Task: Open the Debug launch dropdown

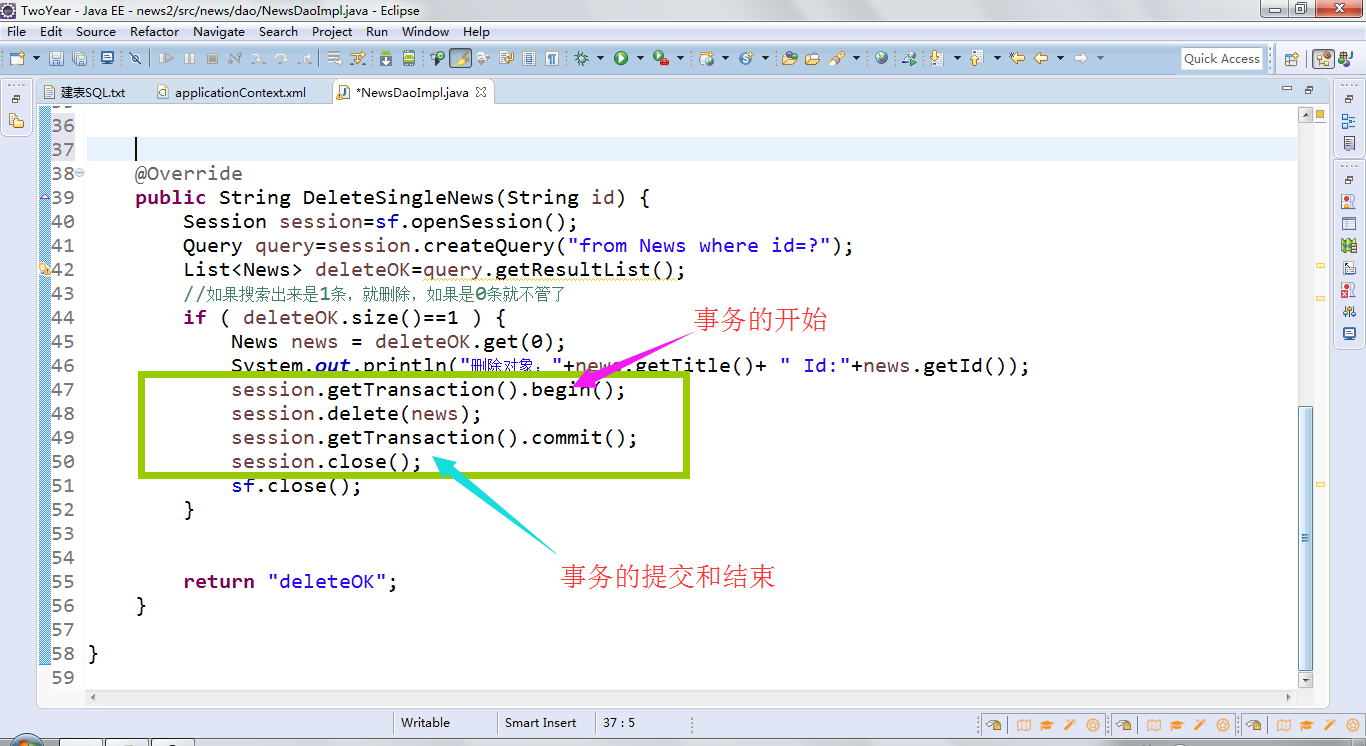Action: click(600, 58)
